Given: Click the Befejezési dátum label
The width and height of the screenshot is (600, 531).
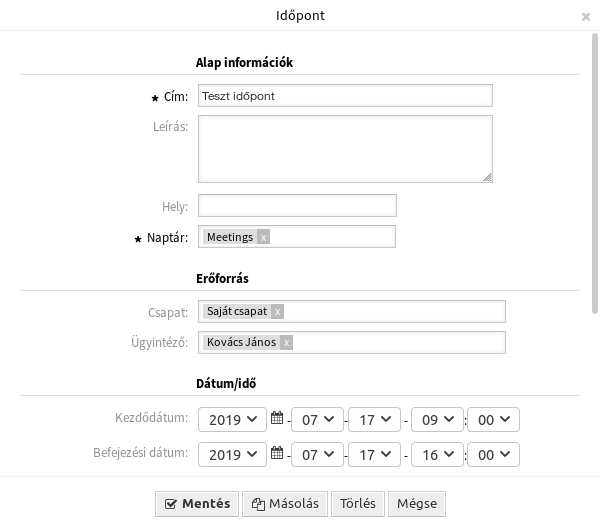Looking at the screenshot, I should [141, 453].
